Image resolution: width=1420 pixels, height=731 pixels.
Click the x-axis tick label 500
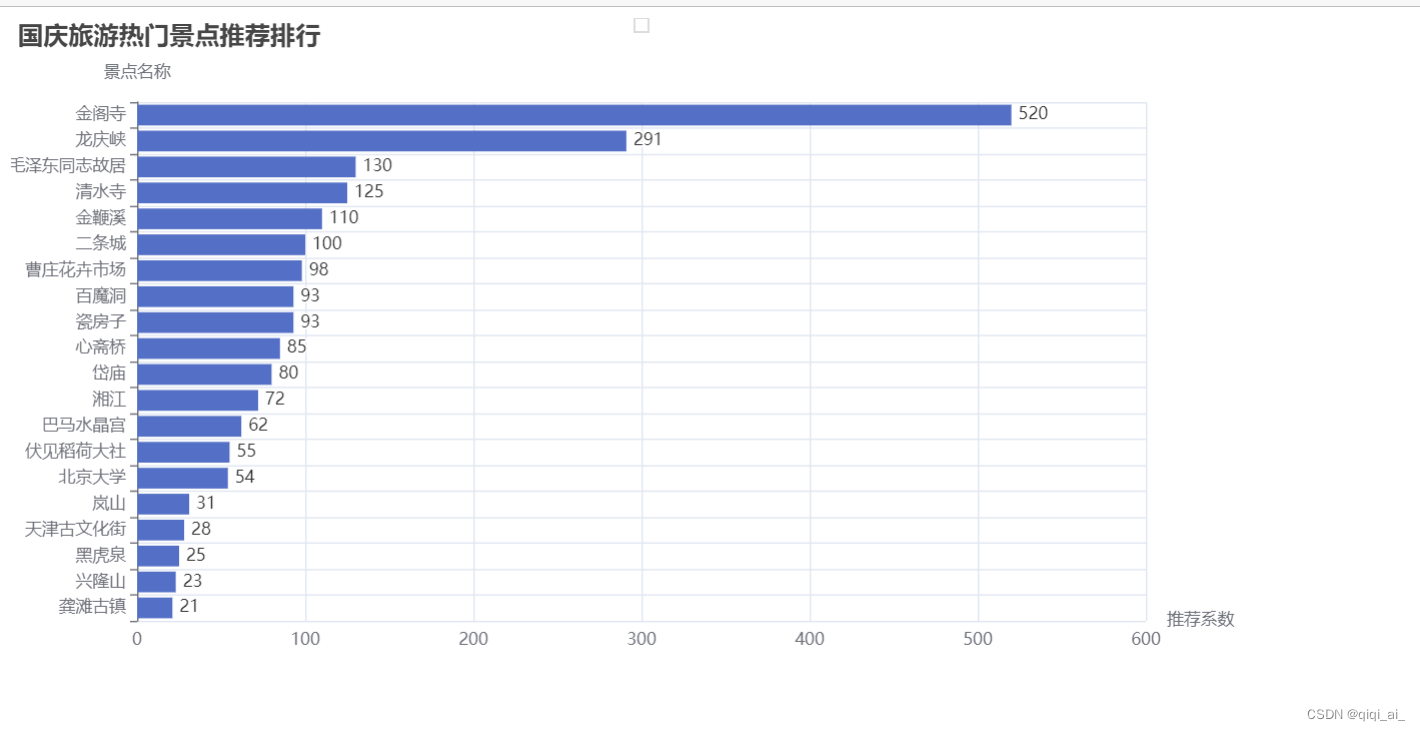coord(978,640)
